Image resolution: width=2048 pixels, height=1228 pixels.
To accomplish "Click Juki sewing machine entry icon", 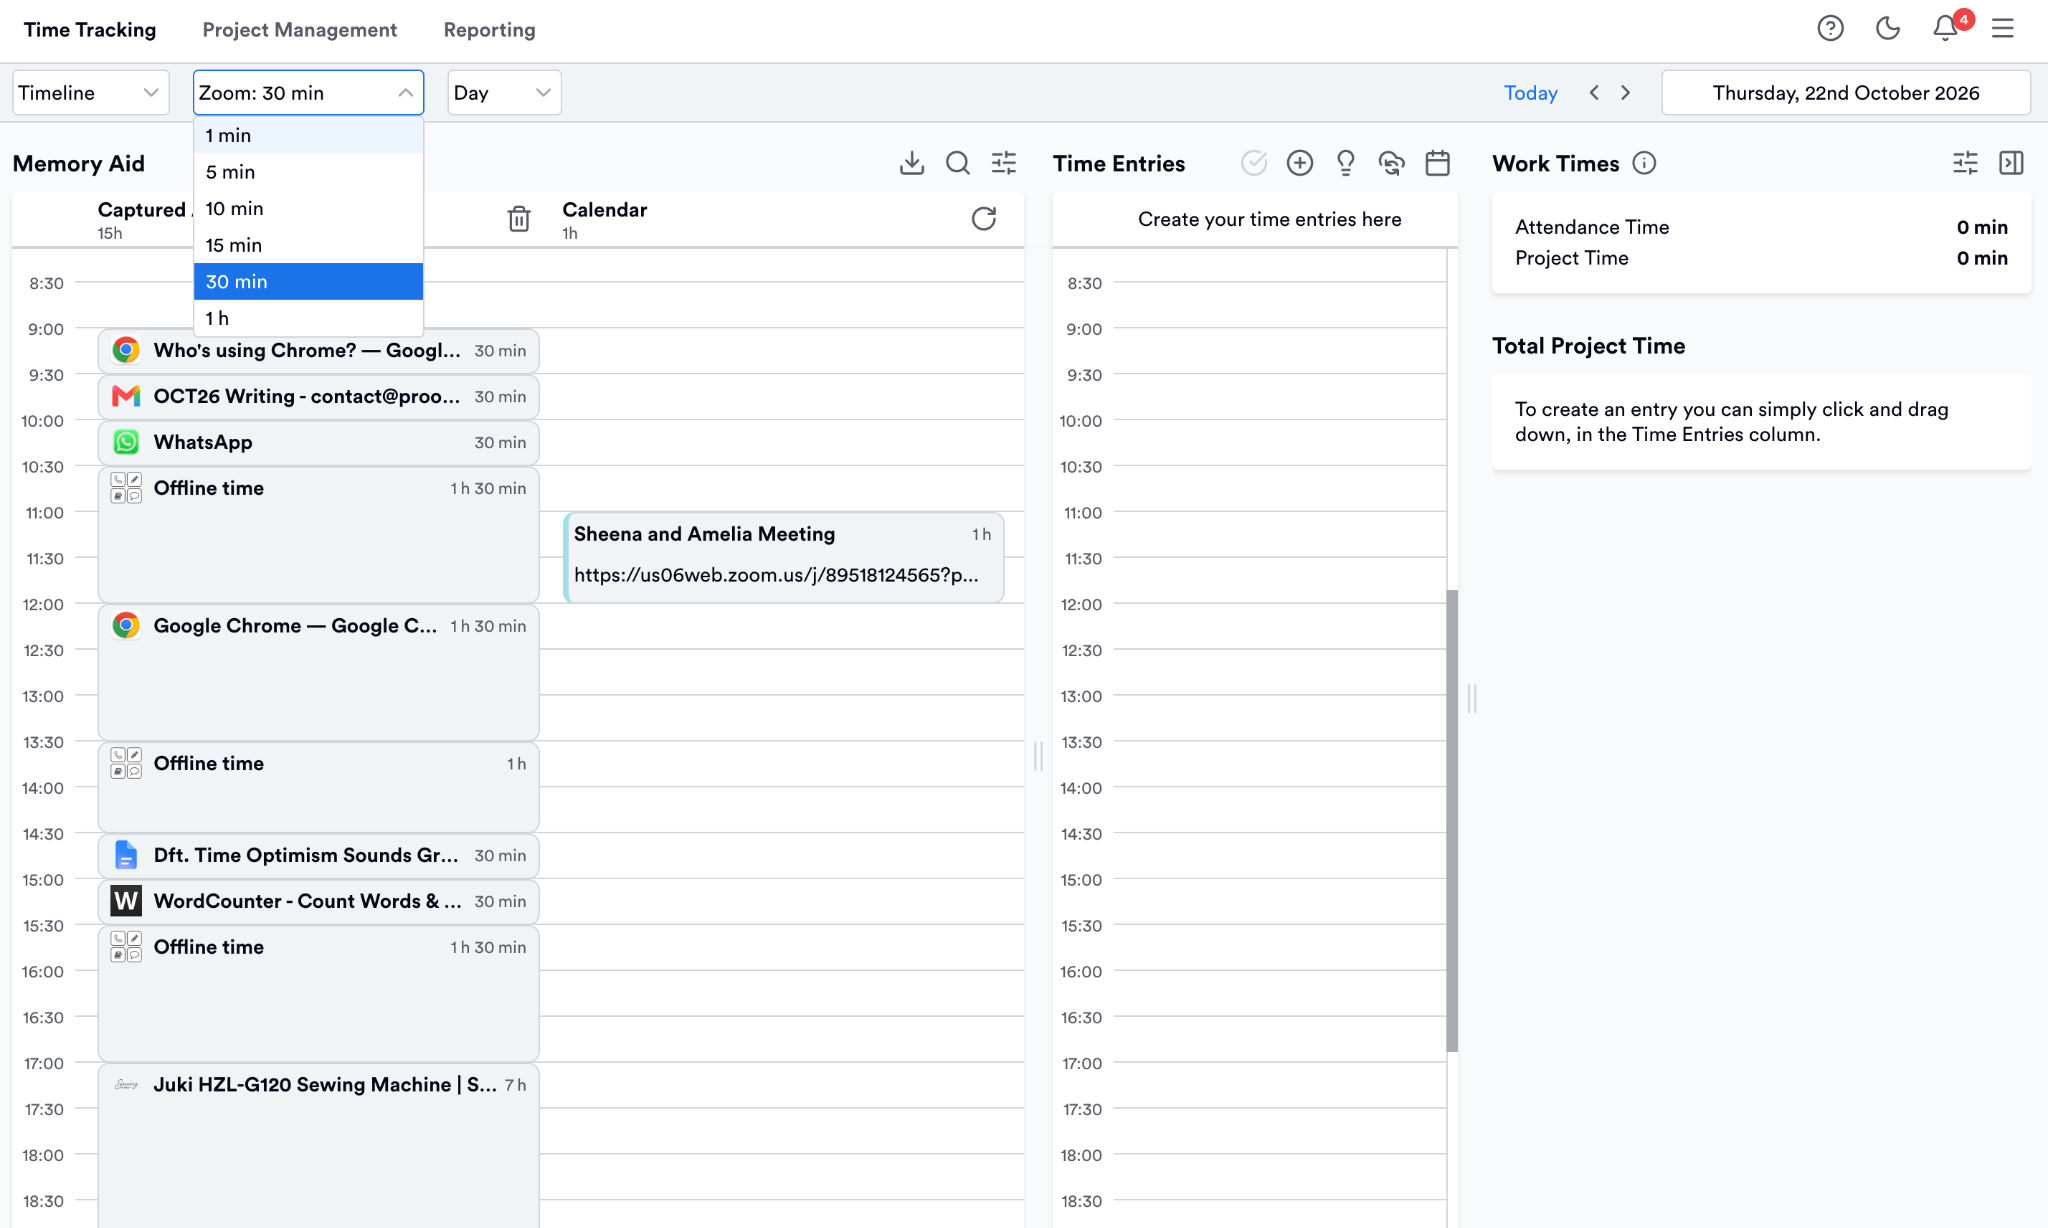I will pos(126,1084).
